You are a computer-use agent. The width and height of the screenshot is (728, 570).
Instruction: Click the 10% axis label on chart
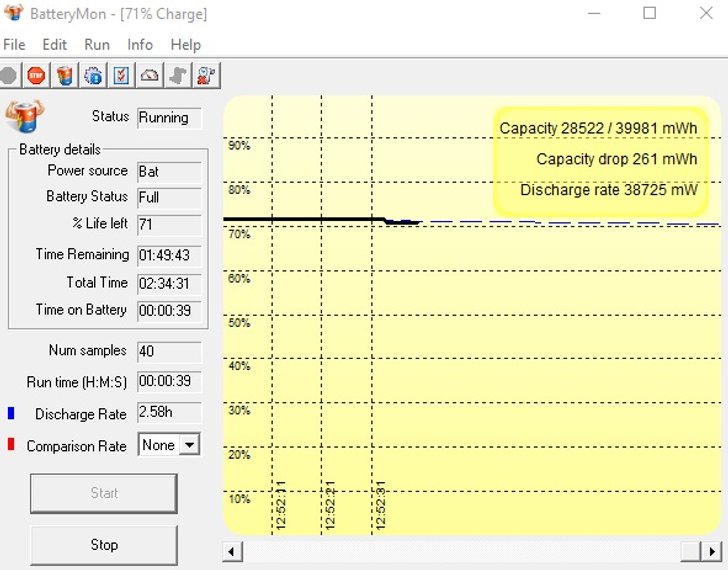(x=239, y=499)
